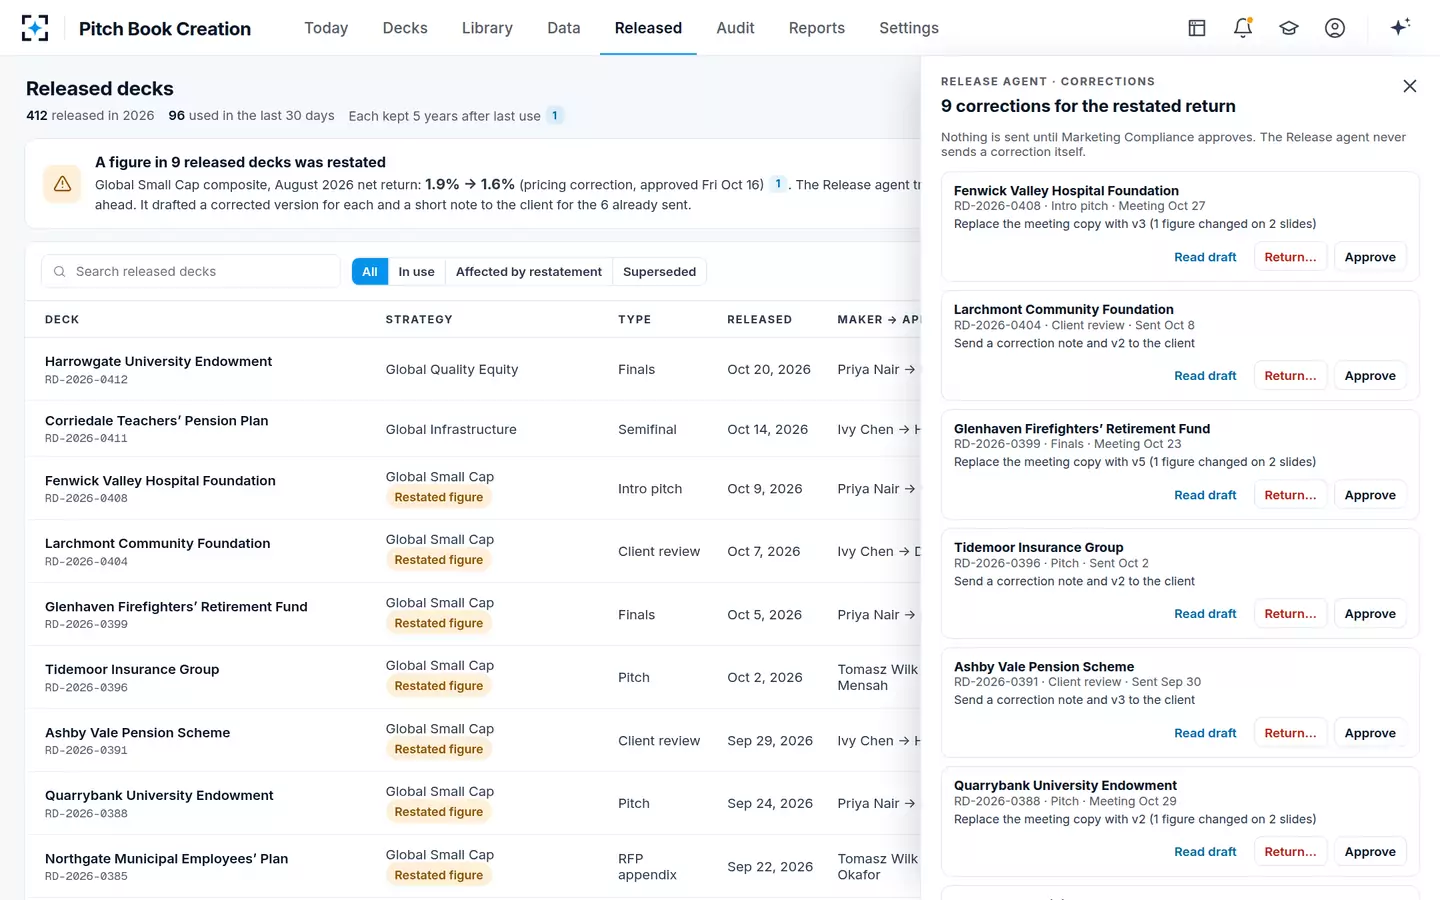The width and height of the screenshot is (1440, 900).
Task: Open the layout panel icon in header
Action: [x=1197, y=28]
